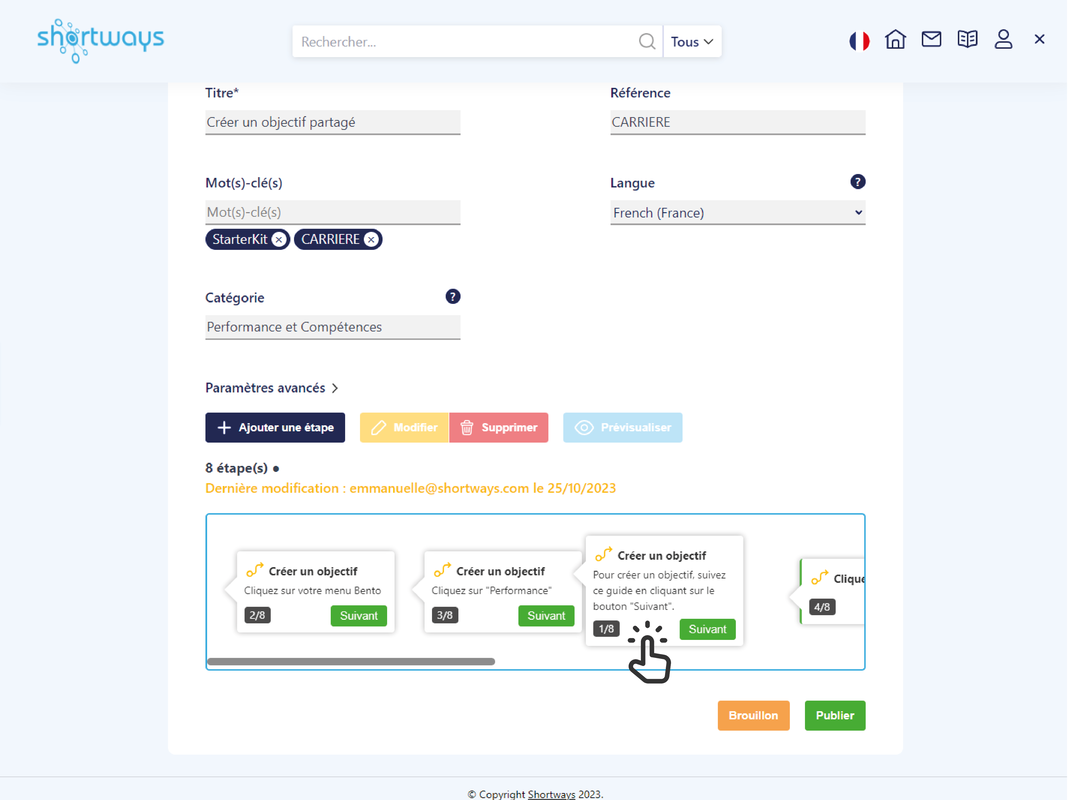1068x800 pixels.
Task: Click the help icon next to Catégorie
Action: pos(453,297)
